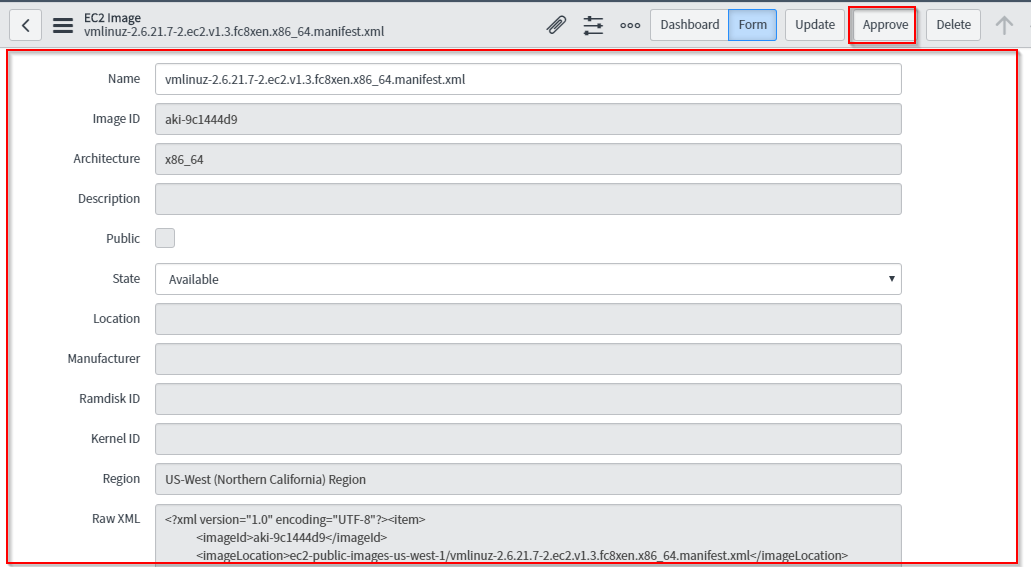Open the hamburger context menu icon
Viewport: 1031px width, 567px height.
point(63,25)
